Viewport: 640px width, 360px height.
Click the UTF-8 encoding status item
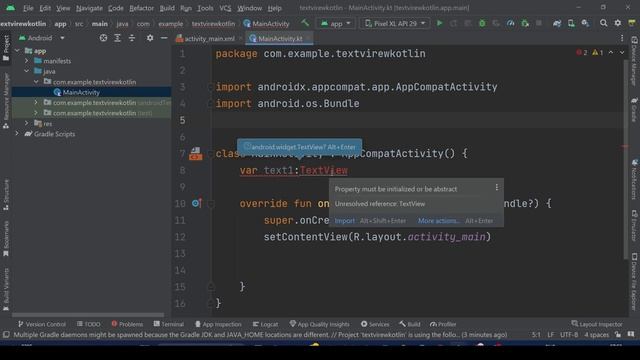click(569, 335)
